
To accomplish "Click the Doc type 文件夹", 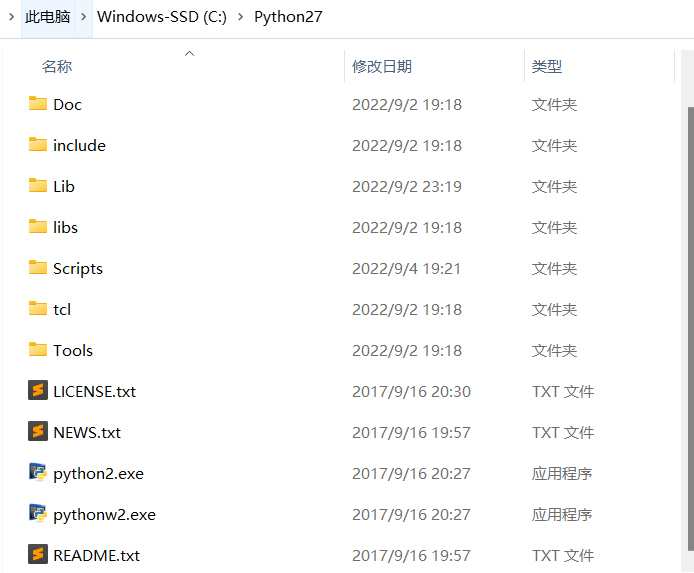I will 555,105.
